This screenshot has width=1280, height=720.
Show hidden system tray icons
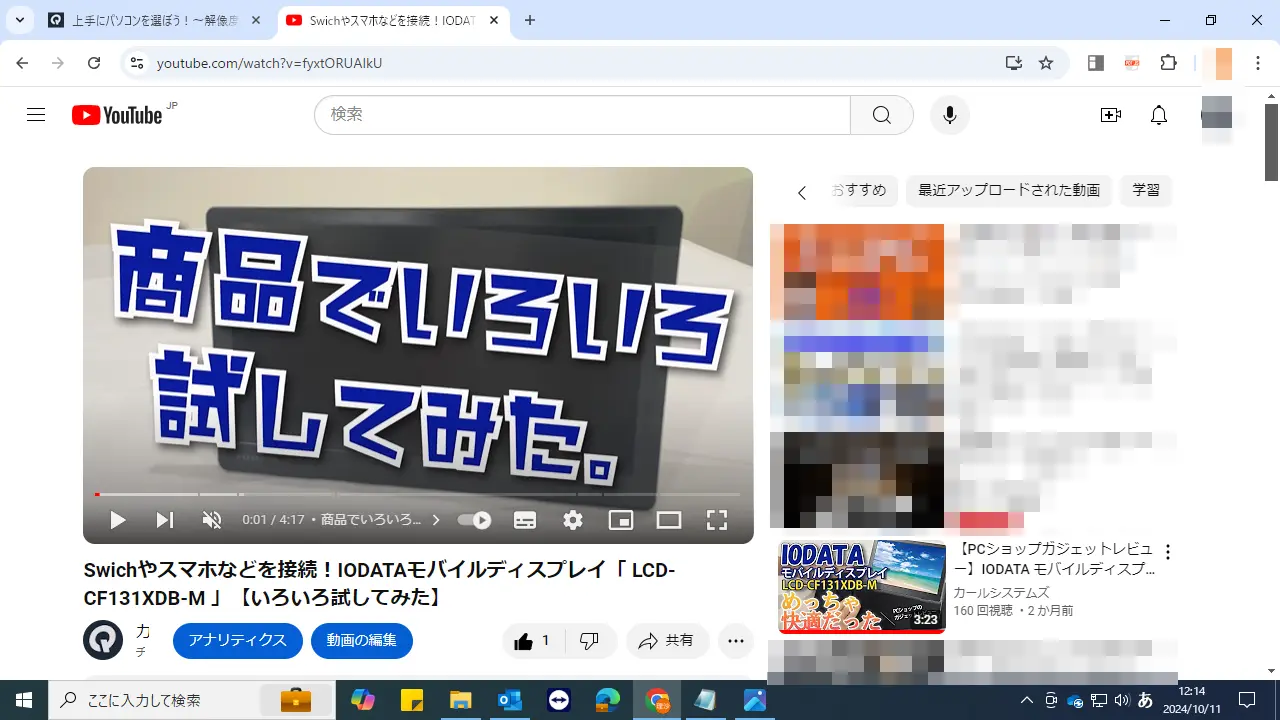tap(1026, 700)
